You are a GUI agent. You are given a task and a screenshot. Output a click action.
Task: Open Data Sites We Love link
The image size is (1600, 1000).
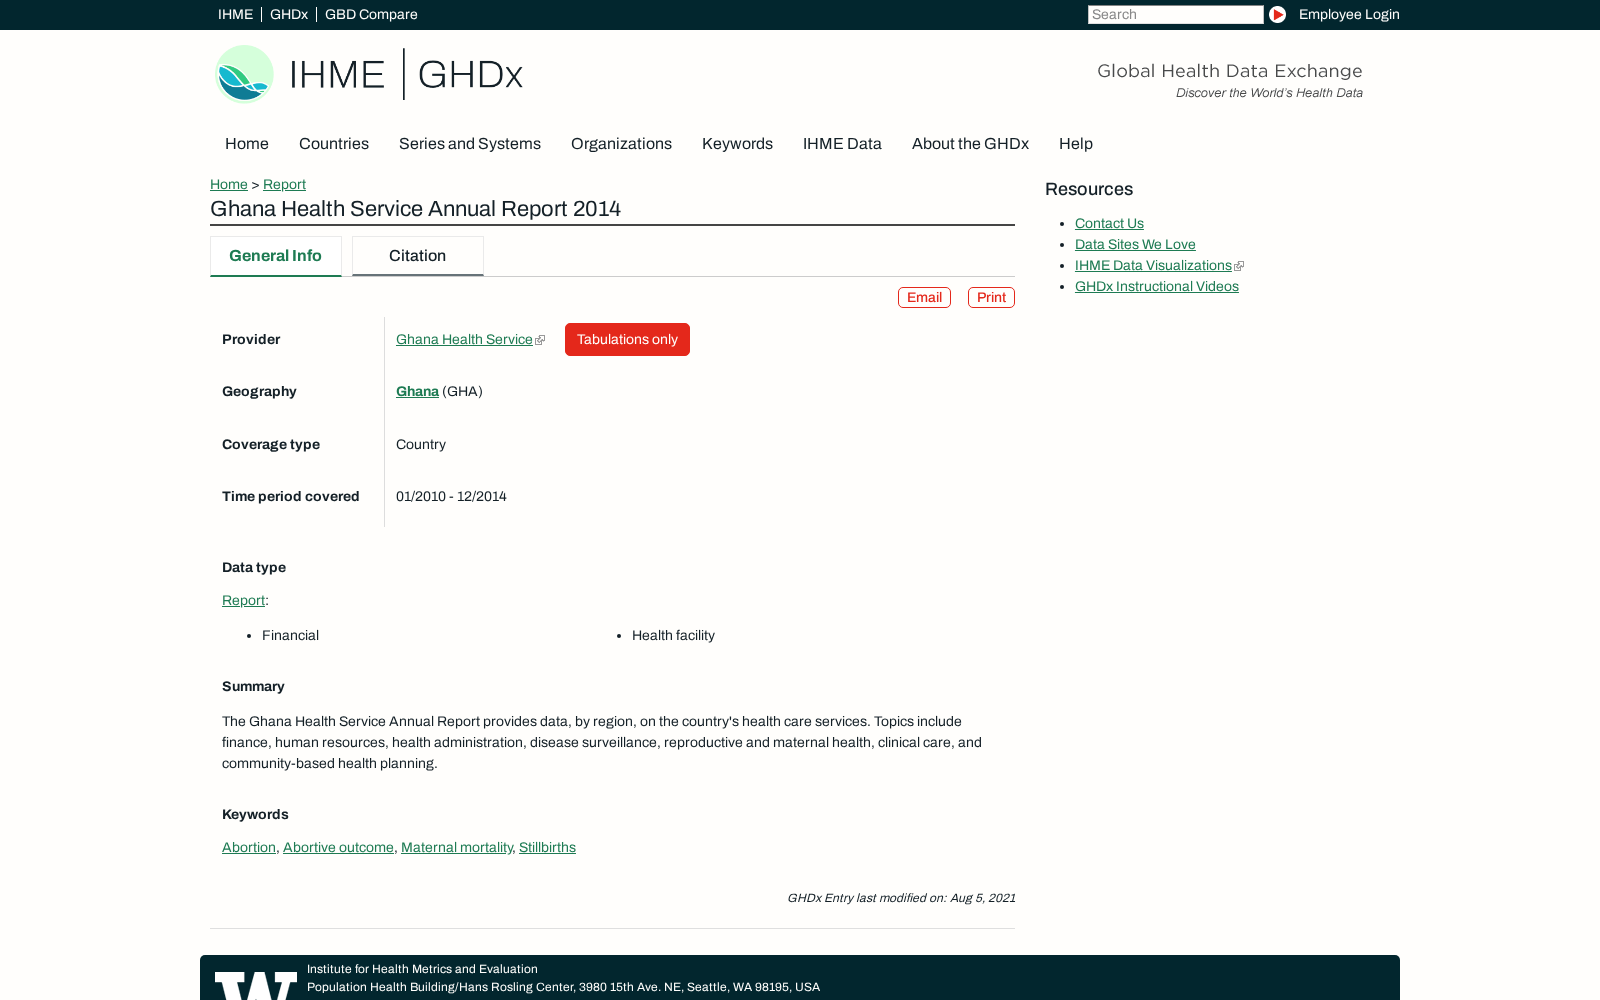pyautogui.click(x=1135, y=244)
